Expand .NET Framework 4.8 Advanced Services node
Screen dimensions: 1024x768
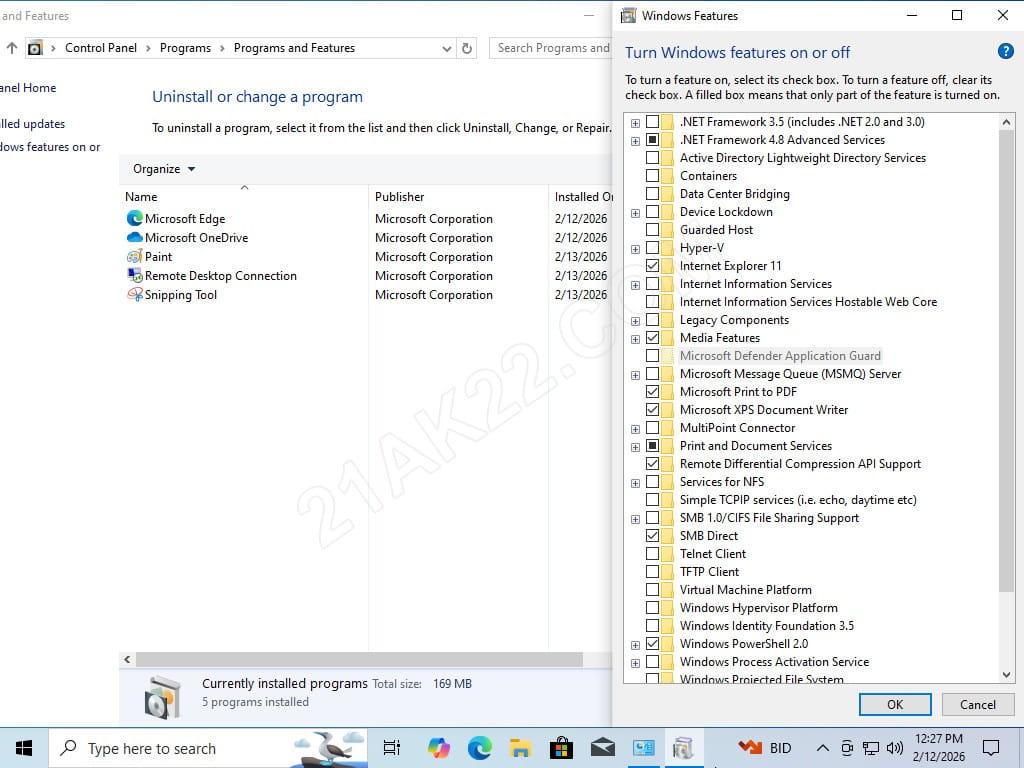[635, 140]
